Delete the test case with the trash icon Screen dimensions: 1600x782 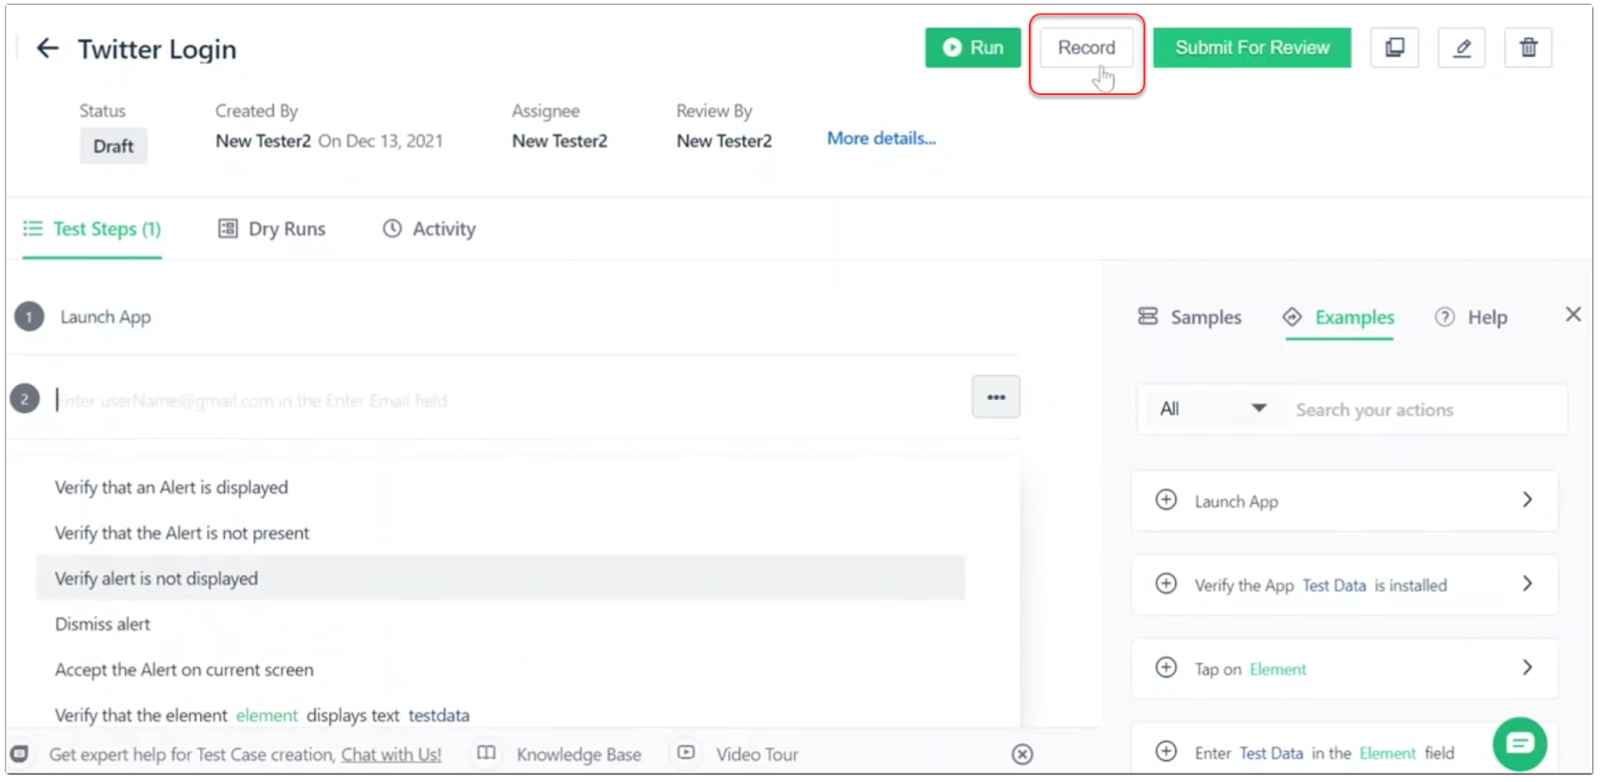(x=1528, y=47)
